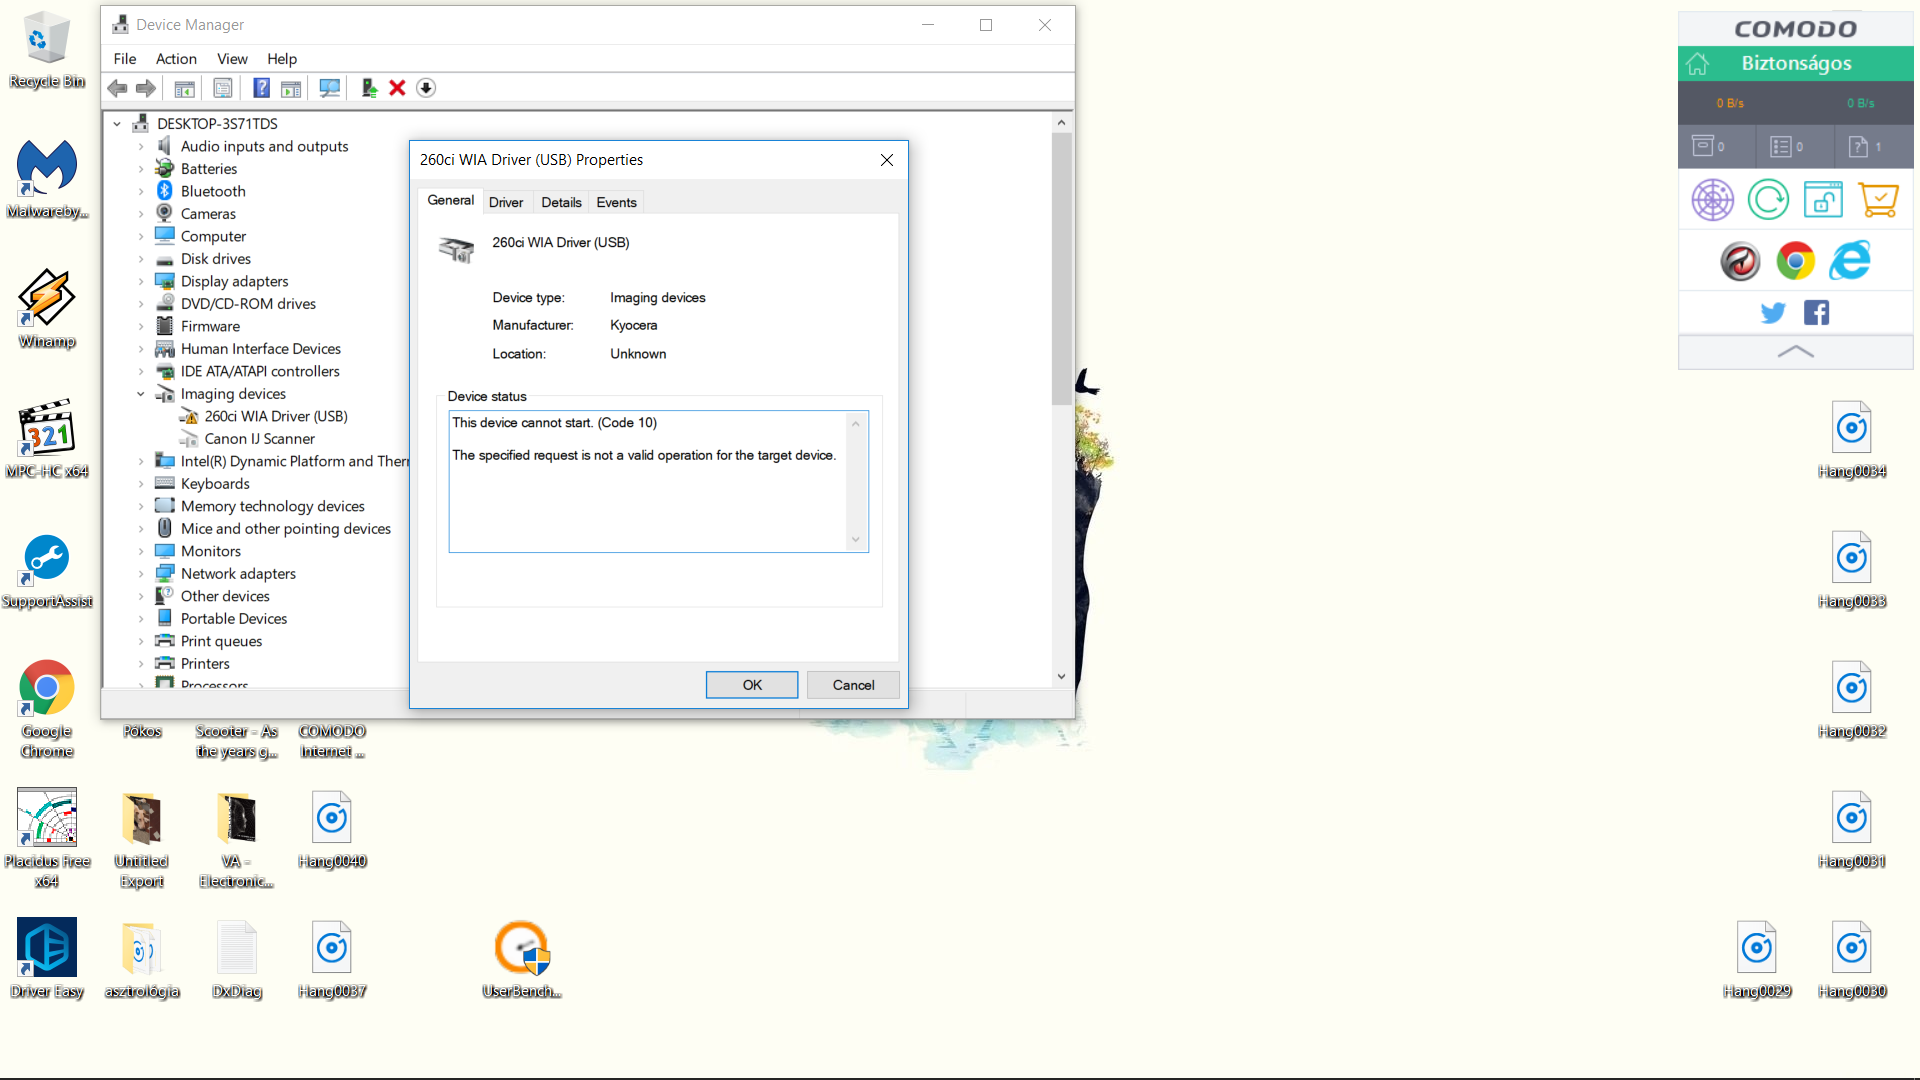Screen dimensions: 1920x1080
Task: Click the Disable device down-arrow icon
Action: coord(426,88)
